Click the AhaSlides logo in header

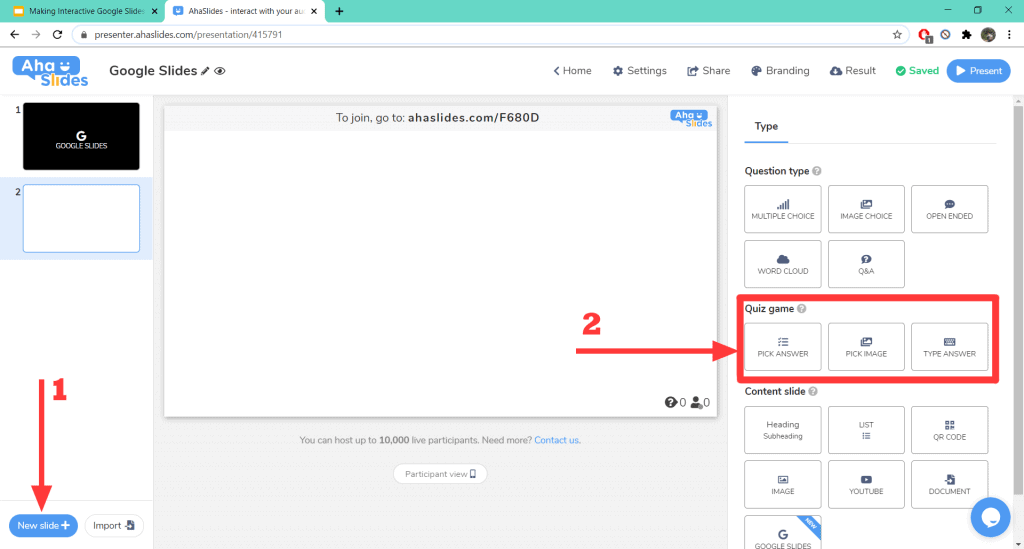pos(50,71)
